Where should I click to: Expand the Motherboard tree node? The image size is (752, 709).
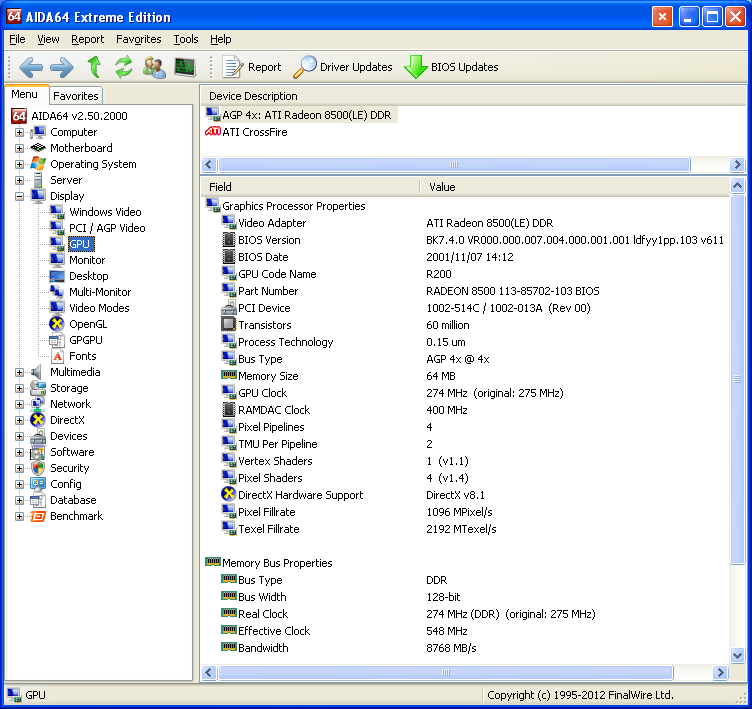(x=19, y=148)
